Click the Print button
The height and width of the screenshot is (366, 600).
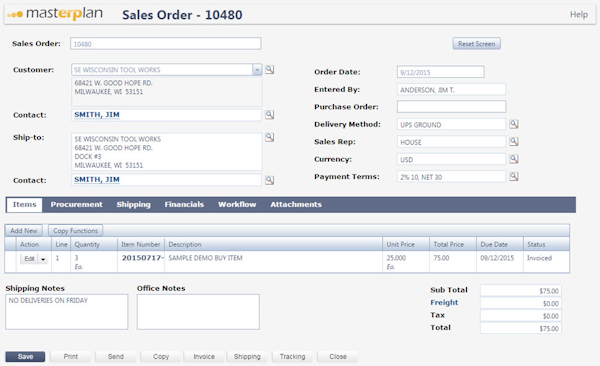[x=70, y=357]
